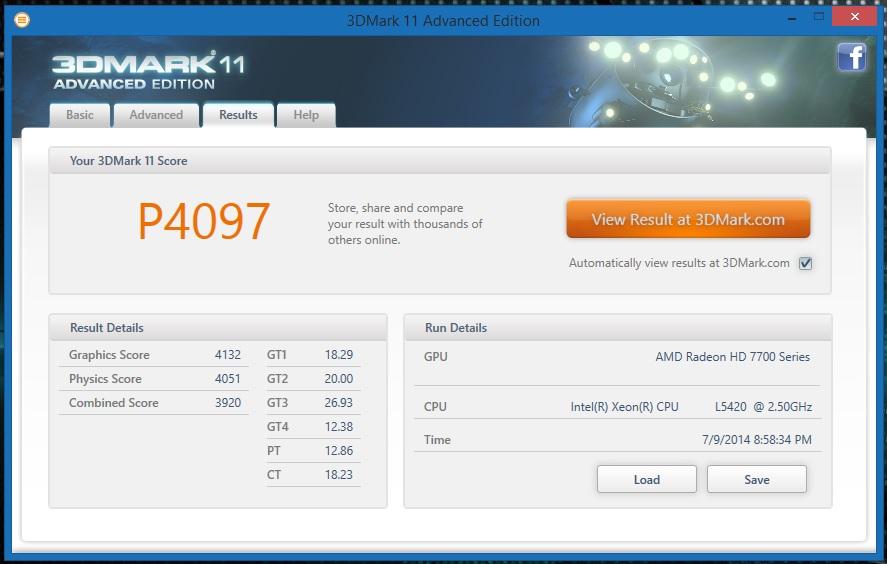Click the GT1 value 18.29
887x564 pixels.
point(339,355)
